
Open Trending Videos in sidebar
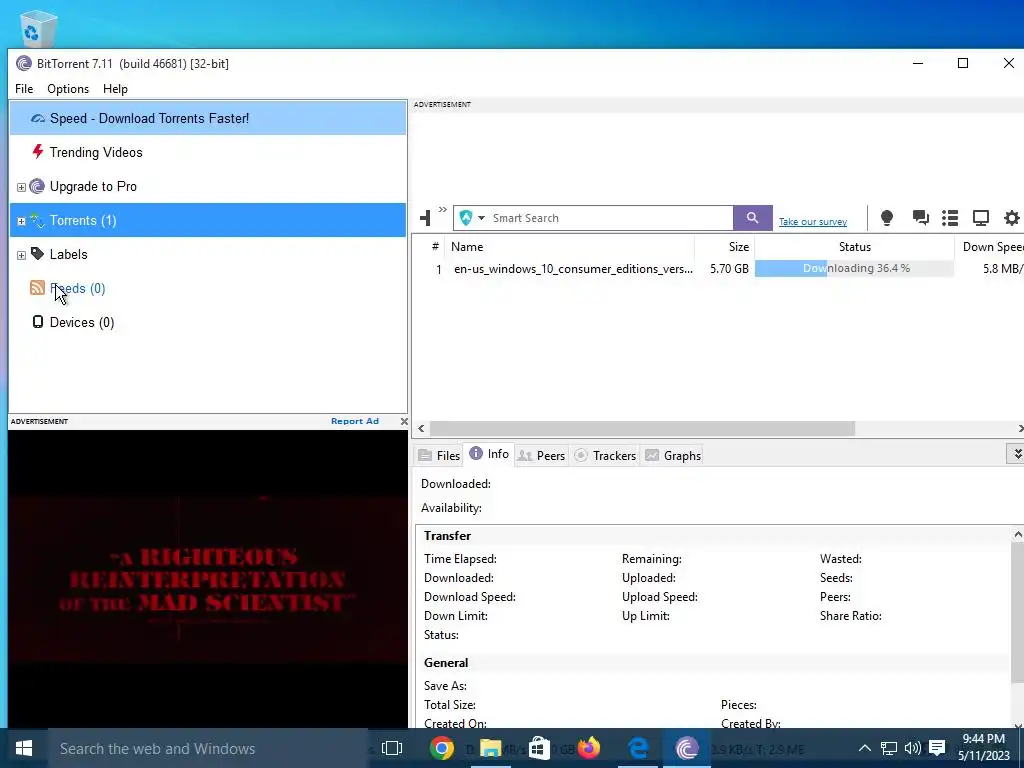tap(96, 152)
